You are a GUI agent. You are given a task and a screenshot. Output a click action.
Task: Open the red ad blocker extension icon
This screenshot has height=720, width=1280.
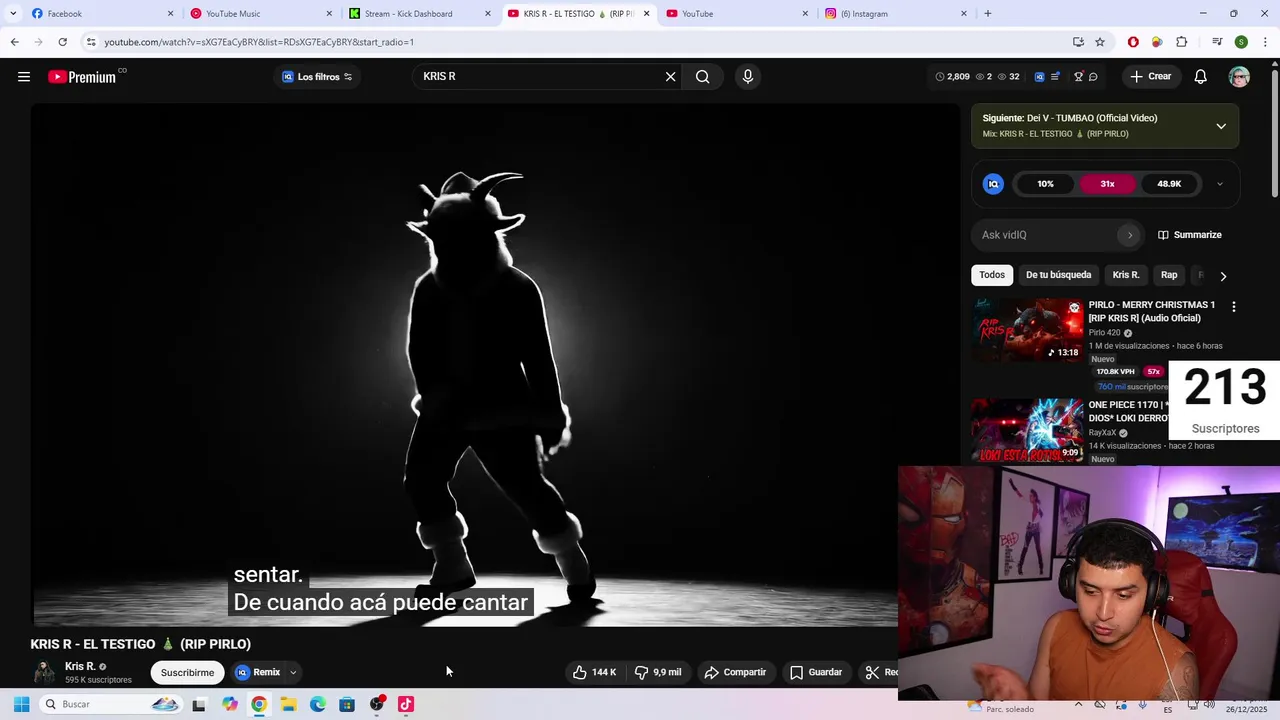1133,42
